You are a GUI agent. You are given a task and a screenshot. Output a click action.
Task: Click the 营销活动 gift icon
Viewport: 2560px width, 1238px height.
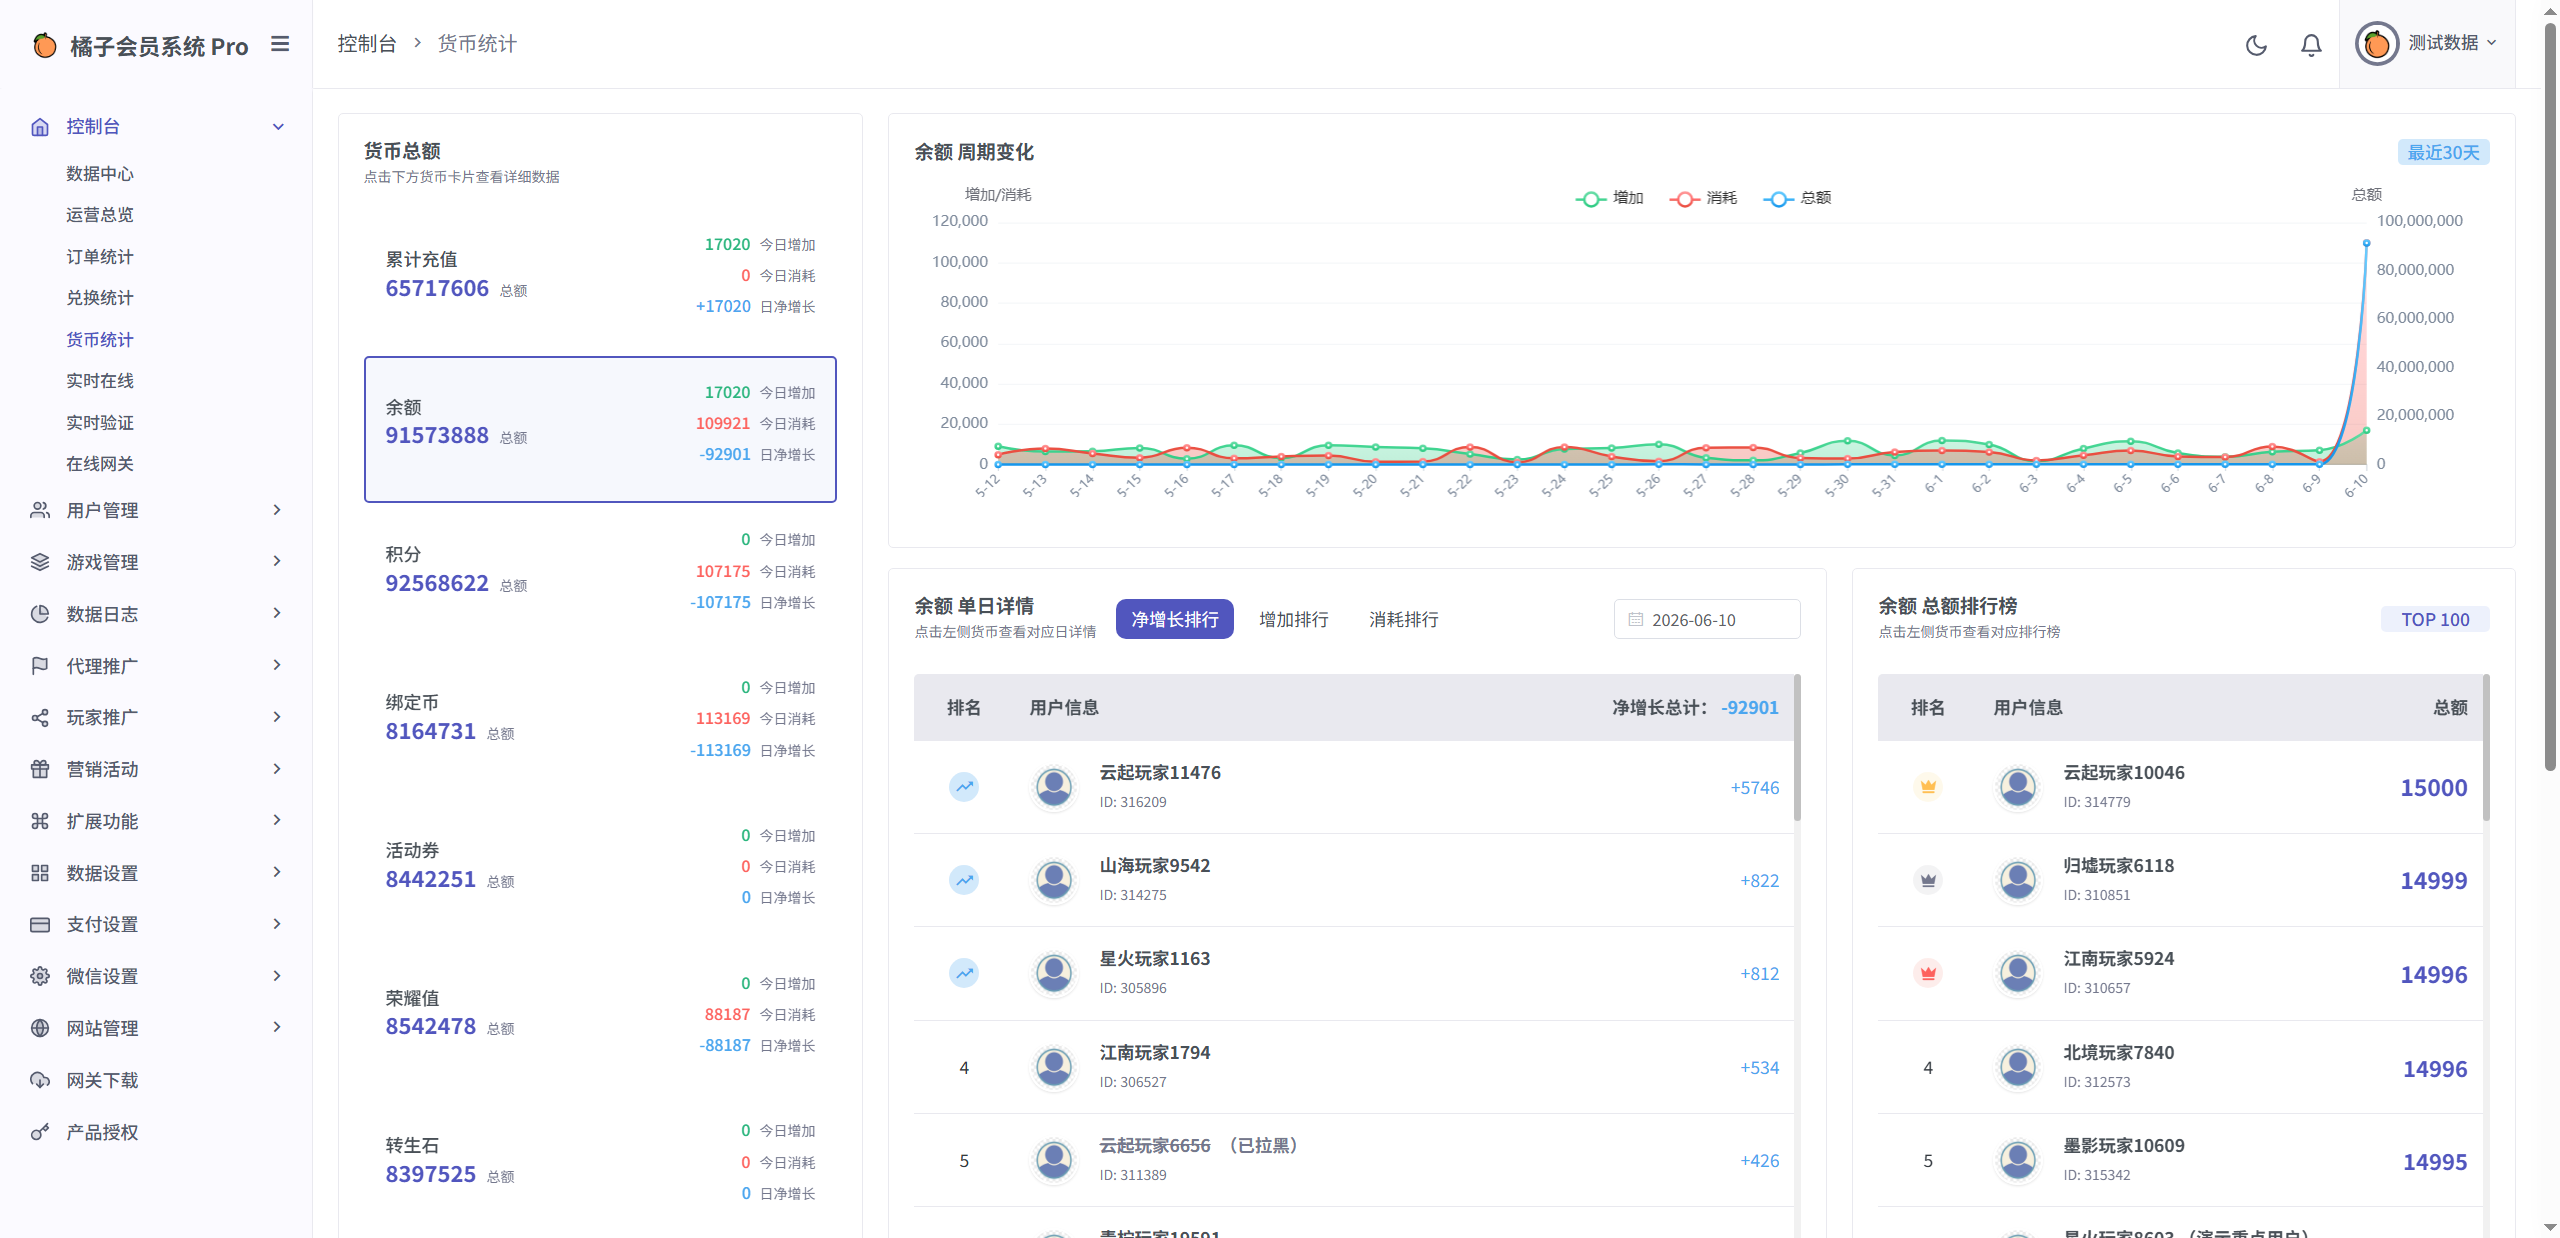tap(40, 769)
